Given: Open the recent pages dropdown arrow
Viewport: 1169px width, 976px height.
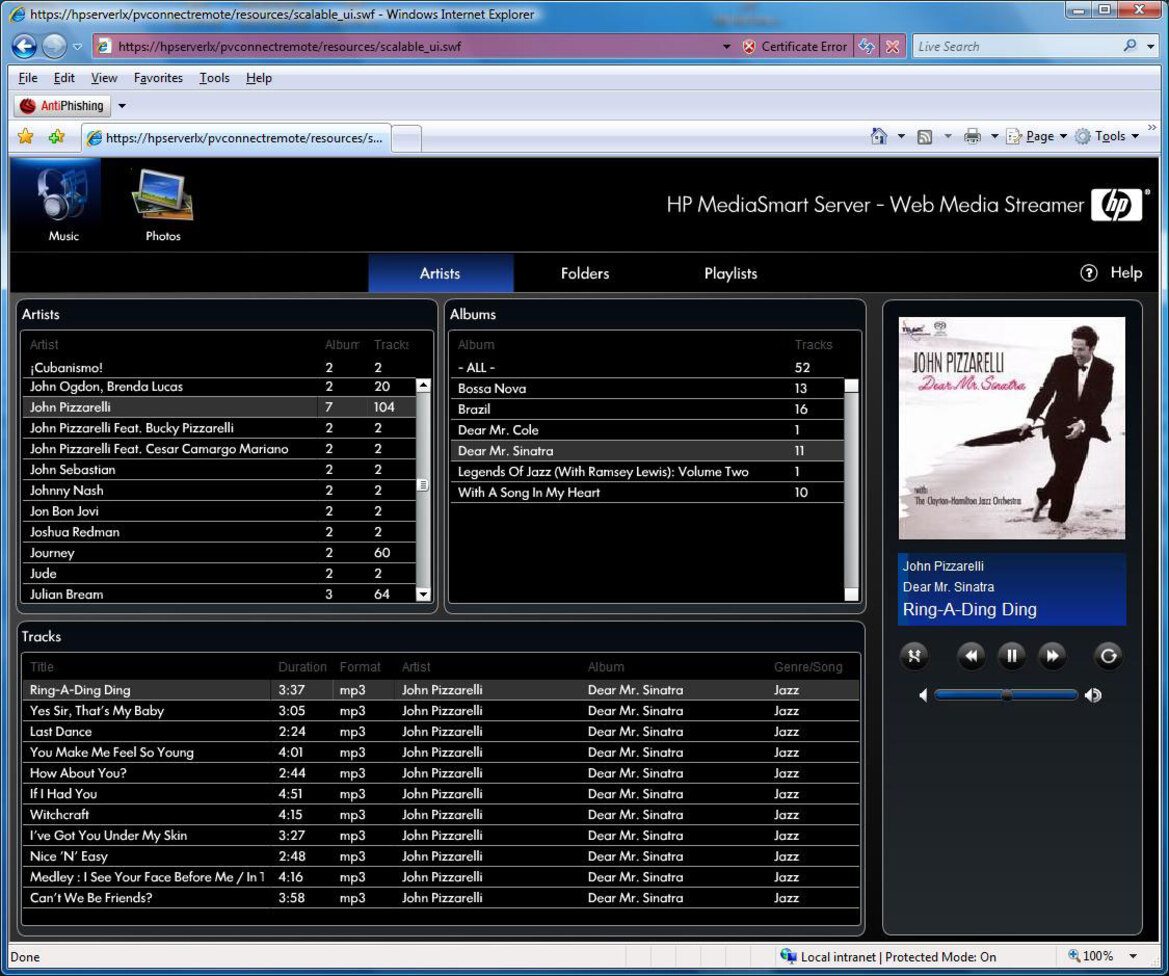Looking at the screenshot, I should point(77,46).
